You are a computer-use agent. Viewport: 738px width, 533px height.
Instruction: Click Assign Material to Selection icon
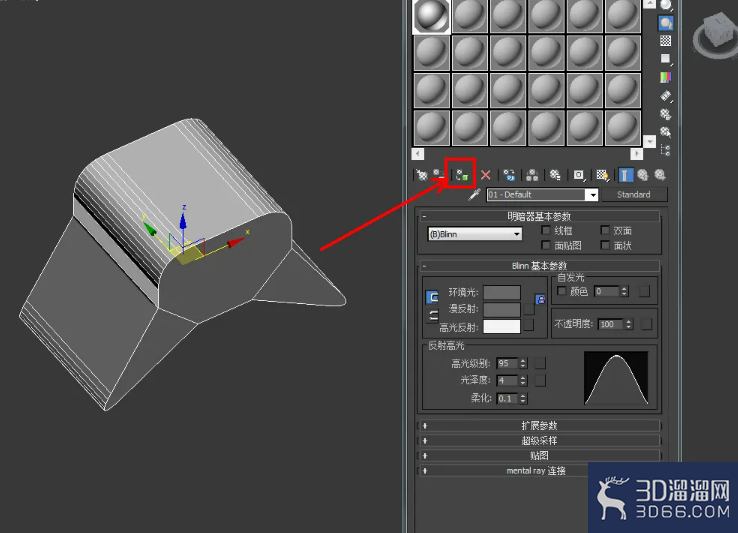click(x=462, y=175)
